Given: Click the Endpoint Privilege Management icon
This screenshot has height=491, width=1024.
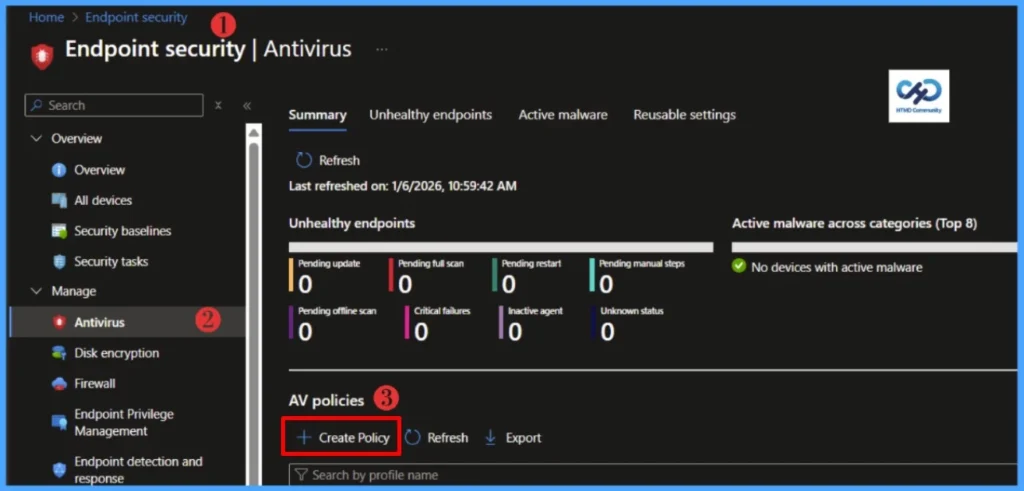Looking at the screenshot, I should pyautogui.click(x=59, y=422).
